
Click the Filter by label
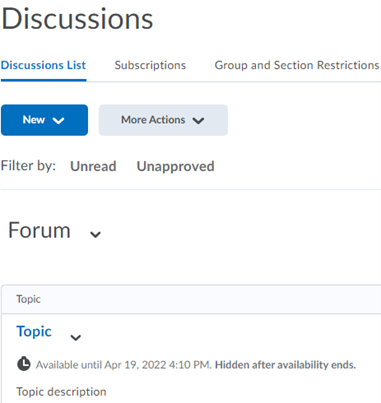click(28, 166)
